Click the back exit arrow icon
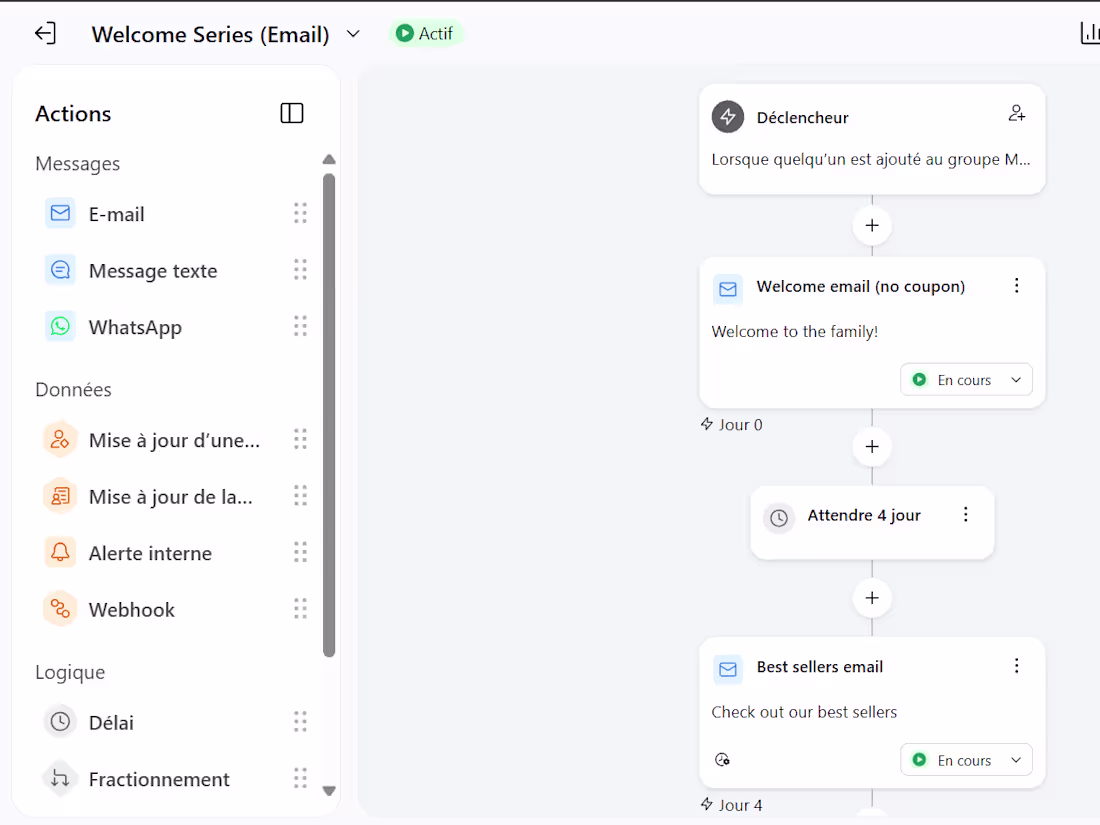This screenshot has height=825, width=1100. coord(46,34)
